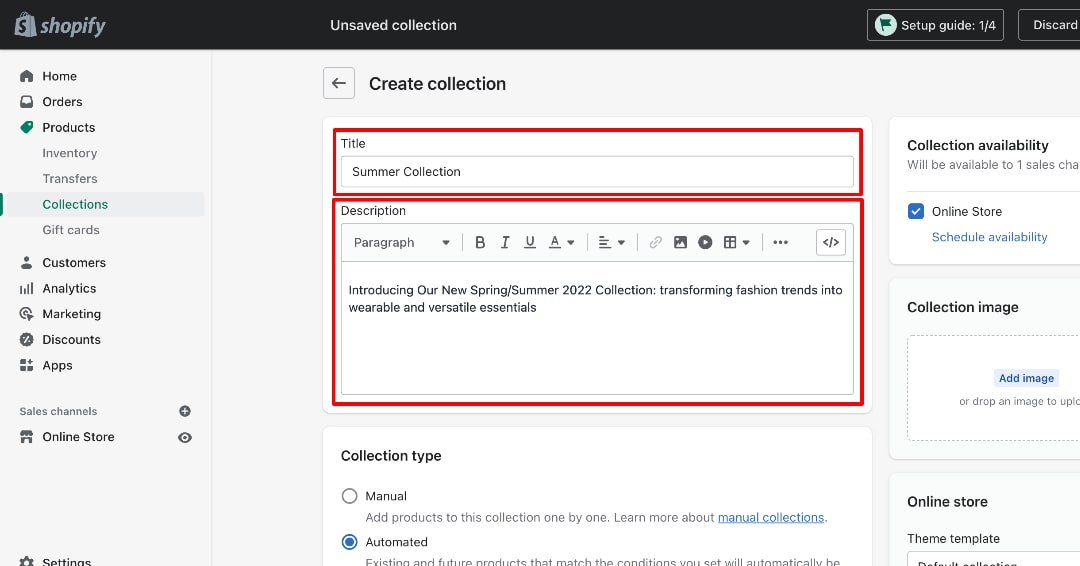The image size is (1080, 566).
Task: Click the Customers person icon
Action: [x=26, y=262]
